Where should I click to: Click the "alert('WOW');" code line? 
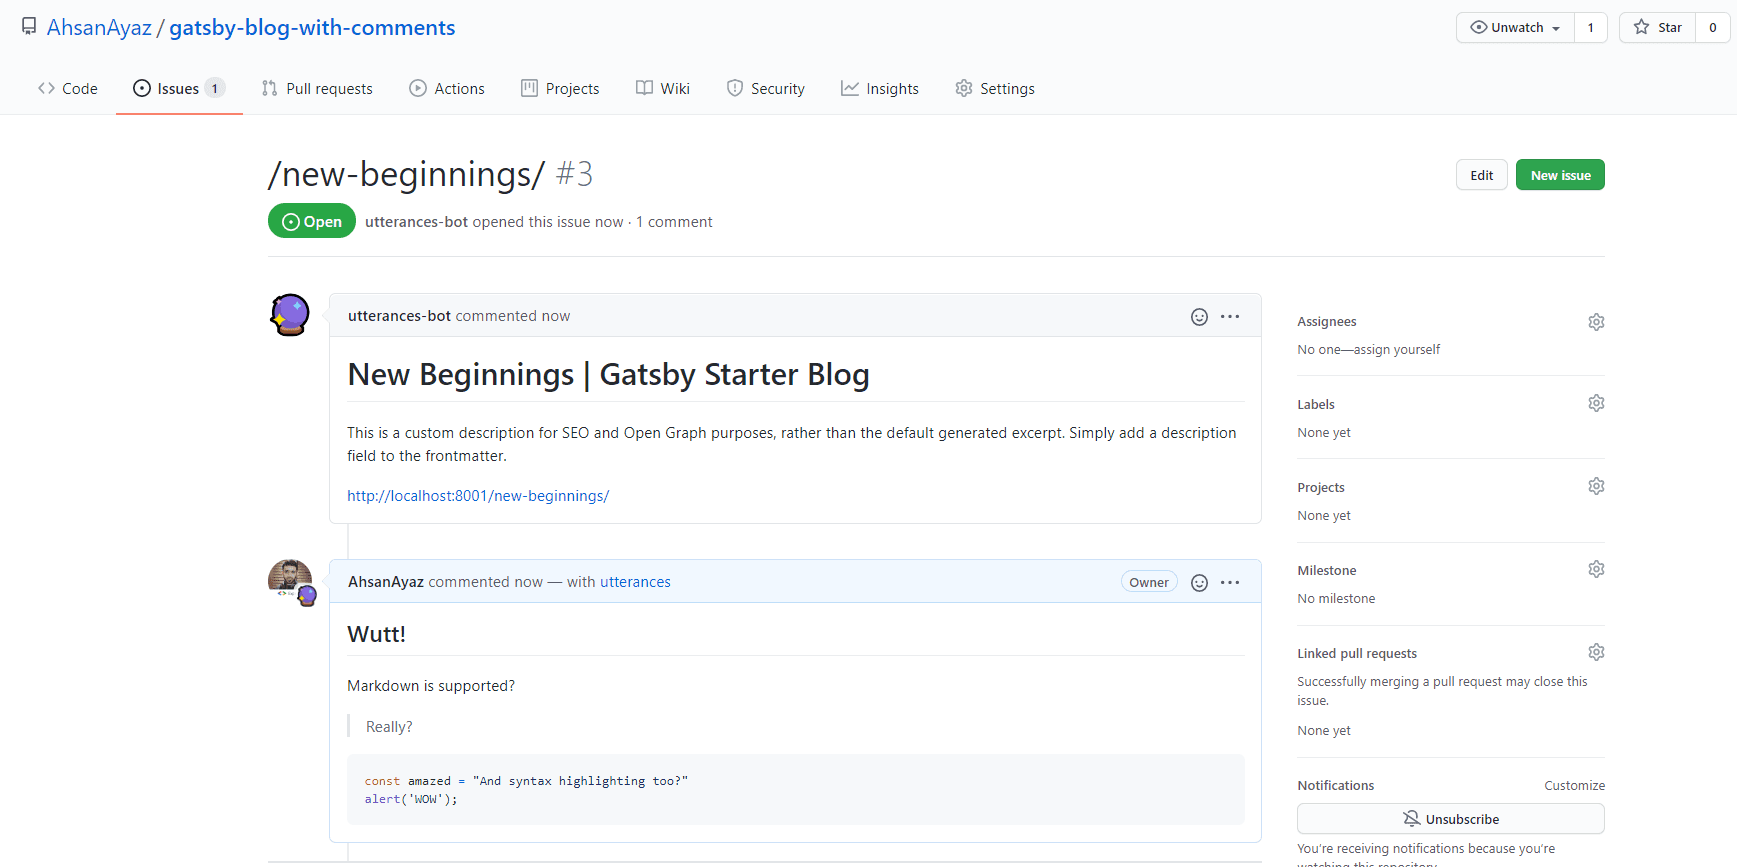411,799
